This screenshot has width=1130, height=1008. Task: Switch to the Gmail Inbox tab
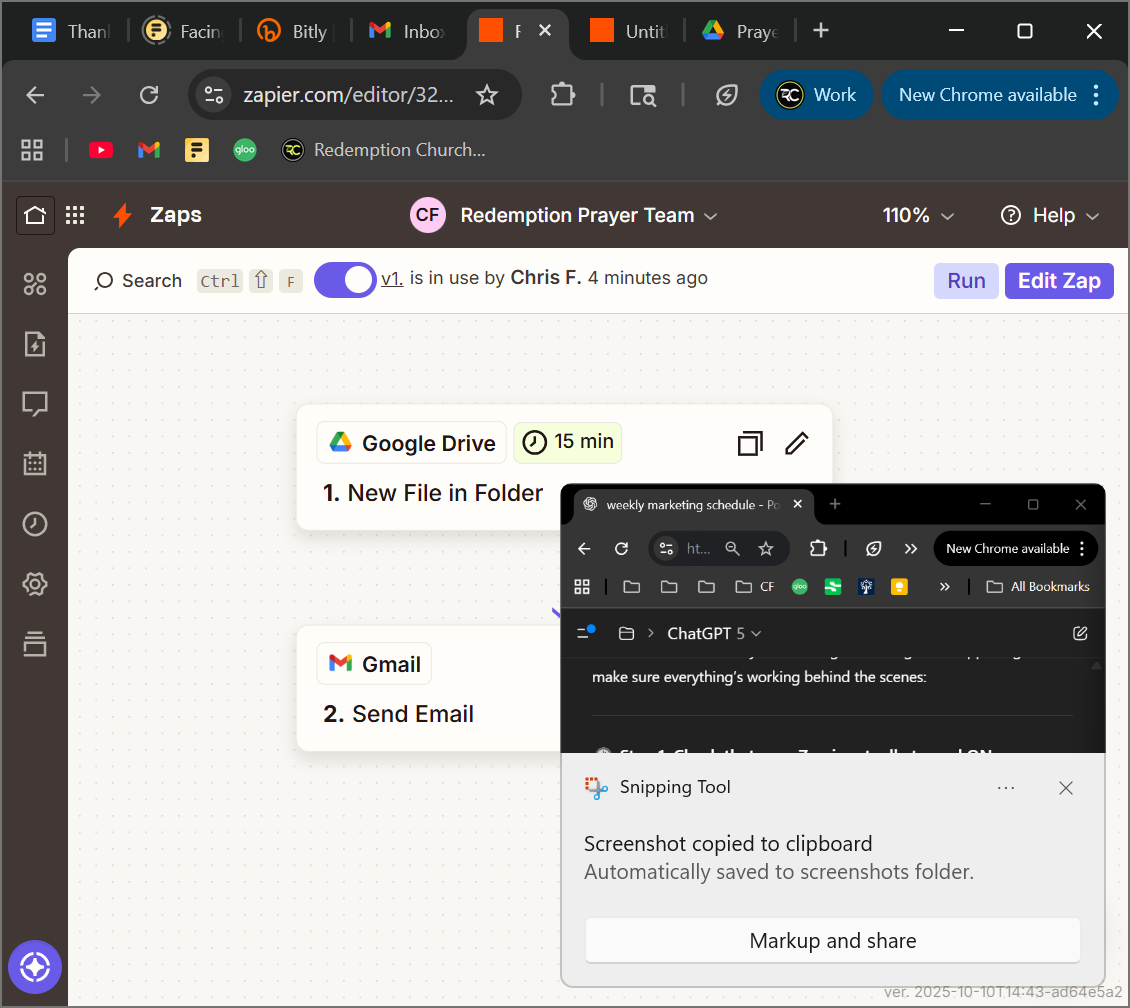(408, 31)
